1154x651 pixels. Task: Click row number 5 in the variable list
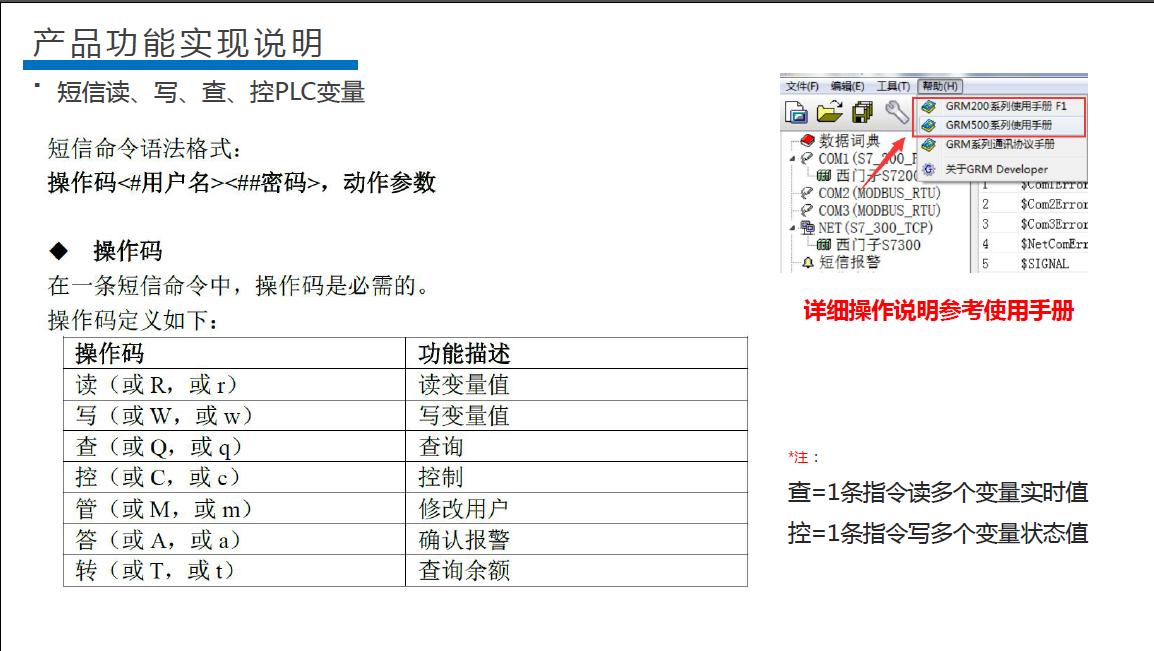[x=985, y=264]
